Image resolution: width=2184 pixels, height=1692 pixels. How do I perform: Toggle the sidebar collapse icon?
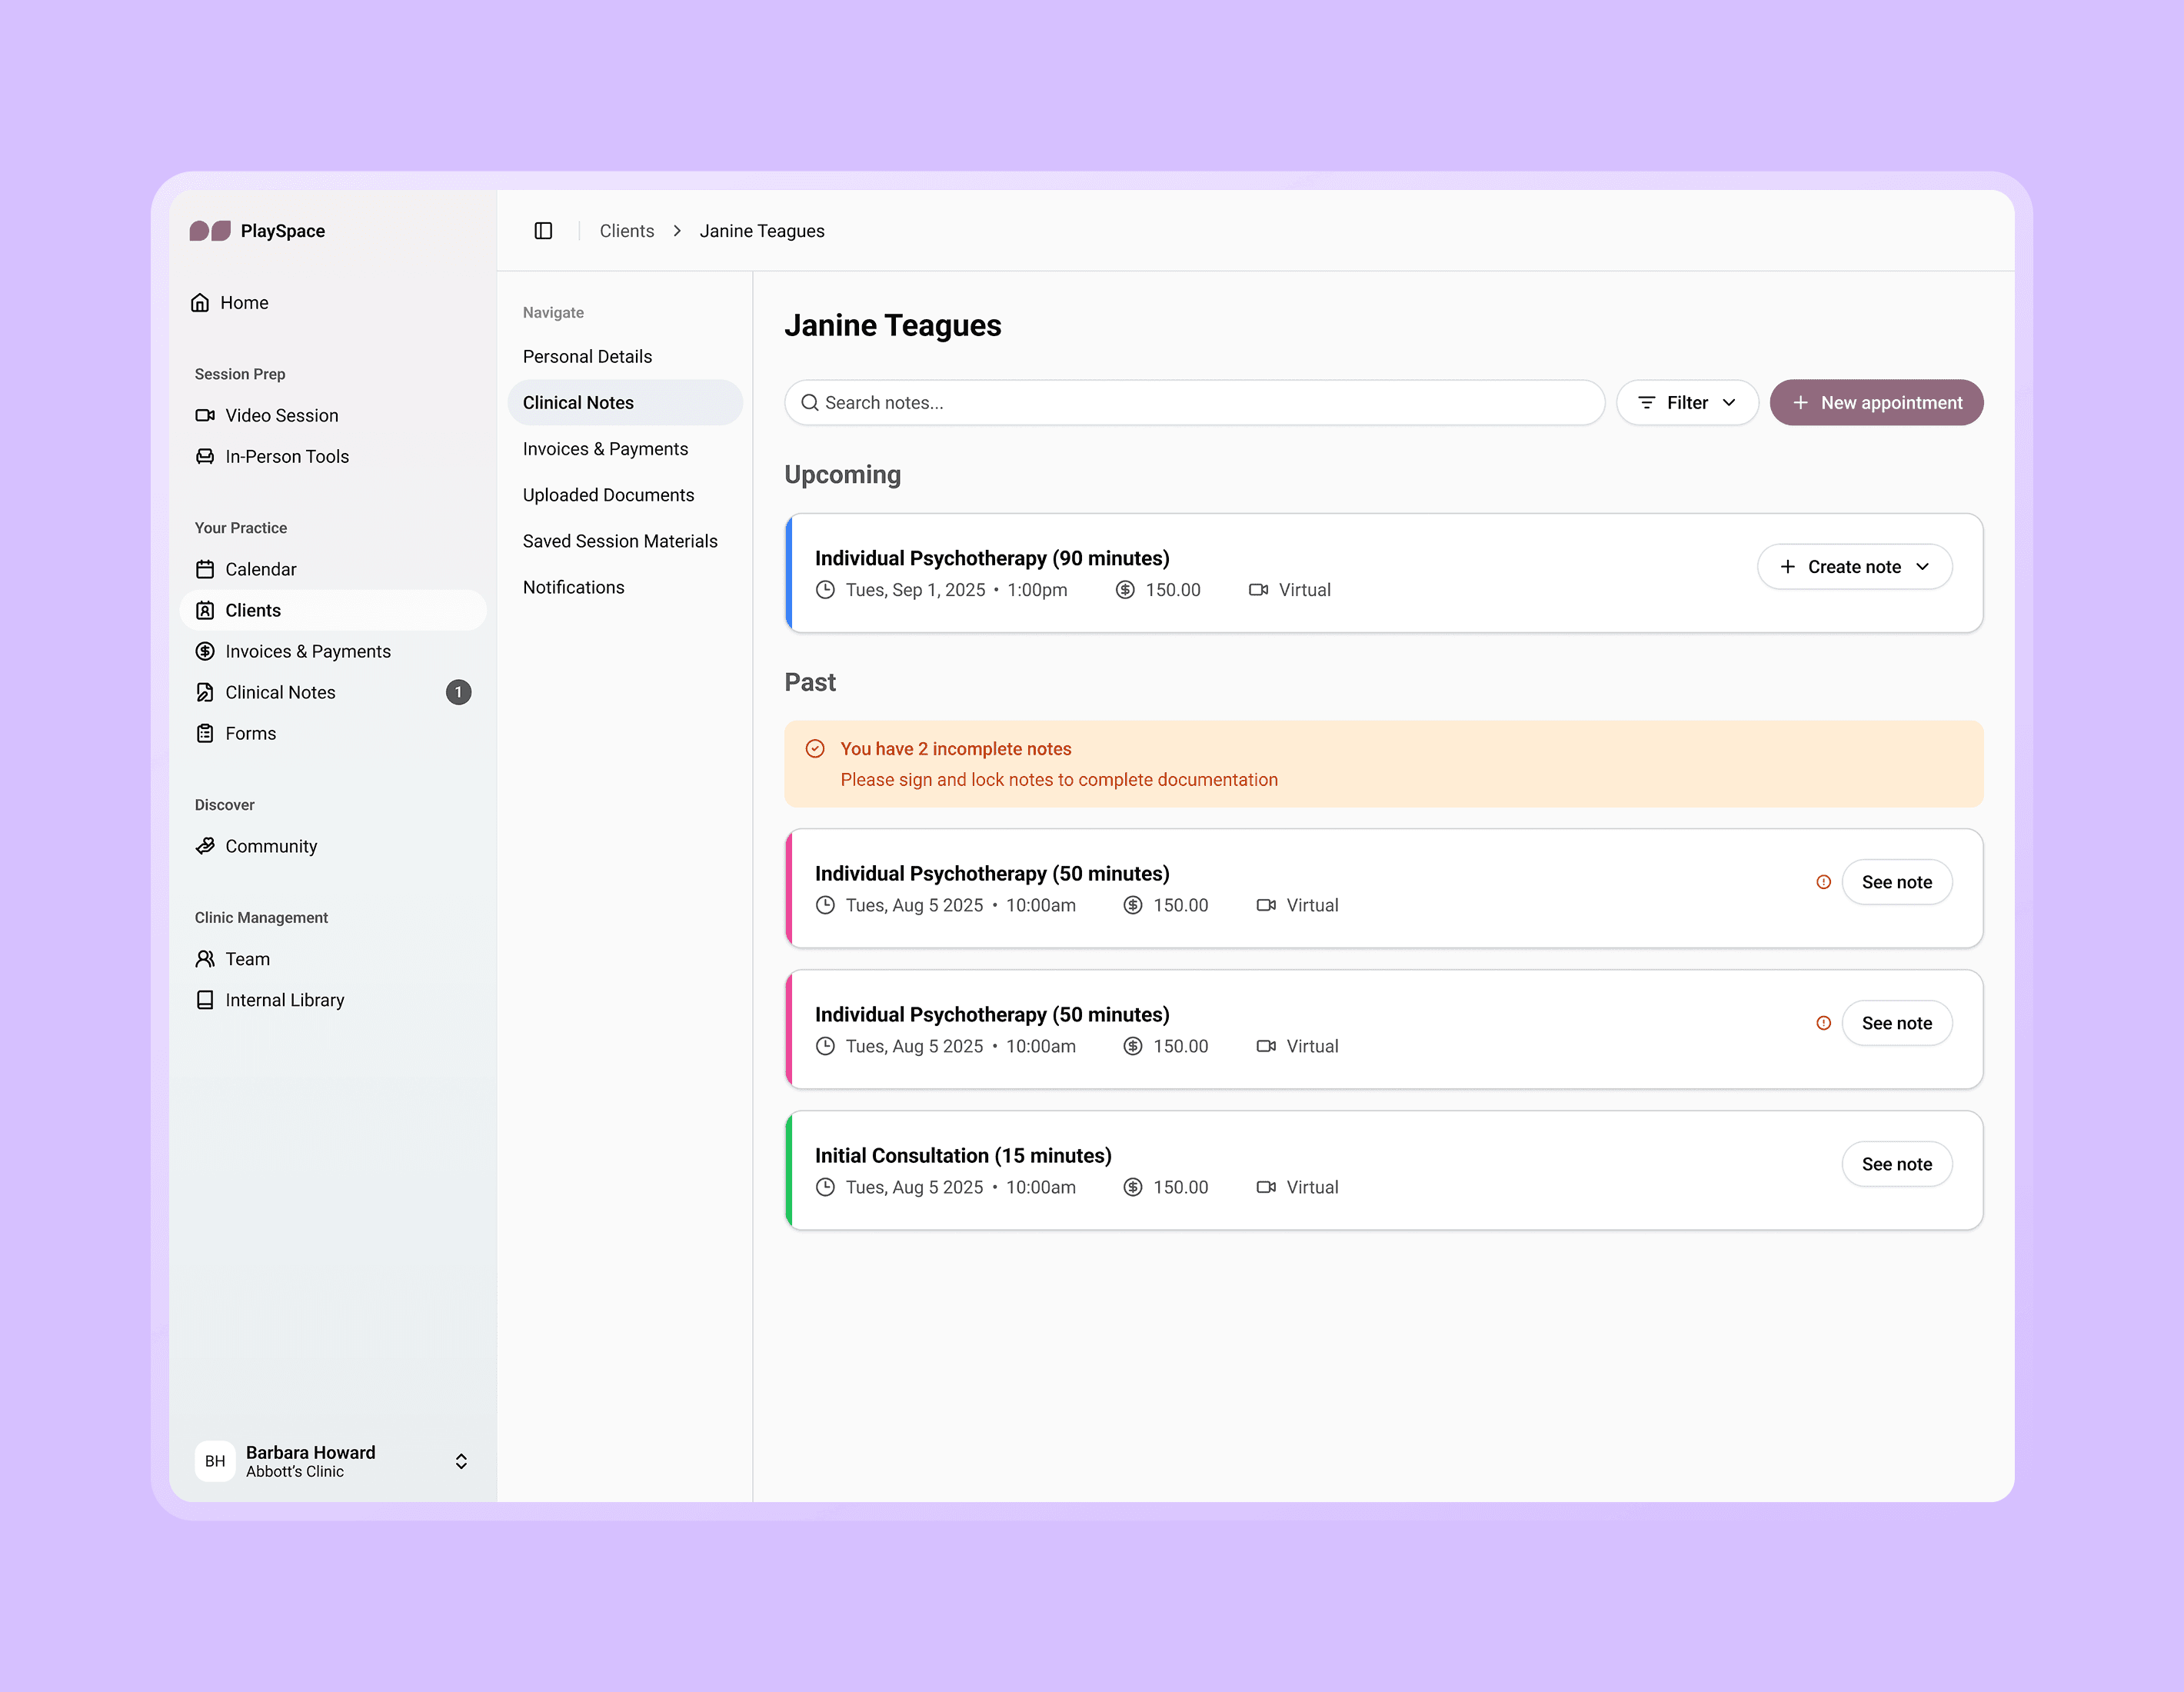pyautogui.click(x=543, y=231)
